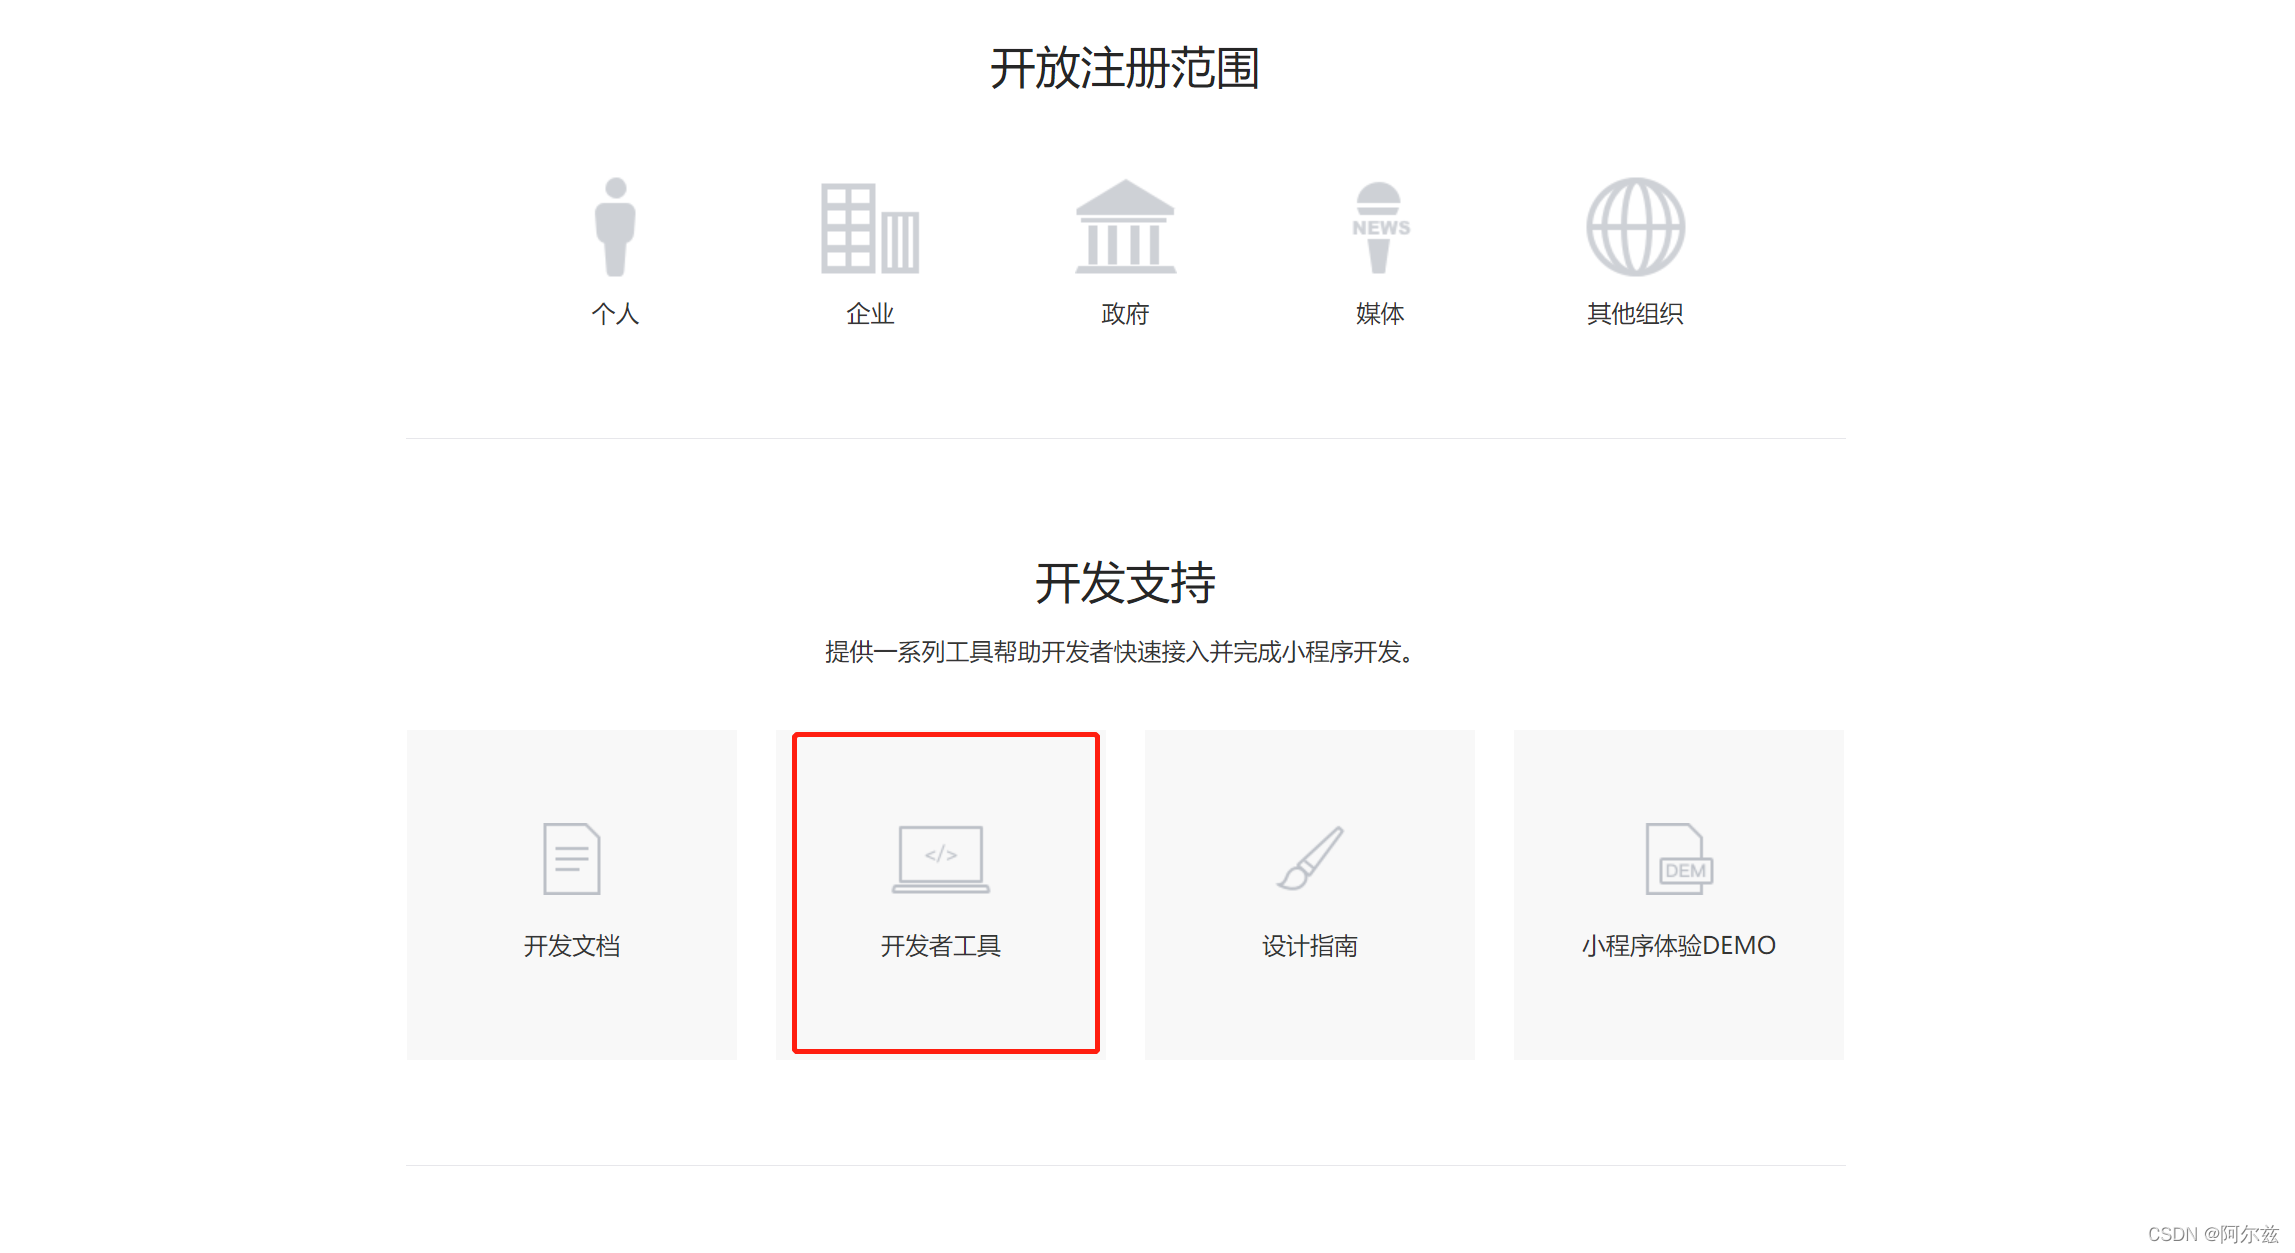The height and width of the screenshot is (1253, 2295).
Task: Click the 小程序体验DEMO file icon
Action: pyautogui.click(x=1679, y=858)
